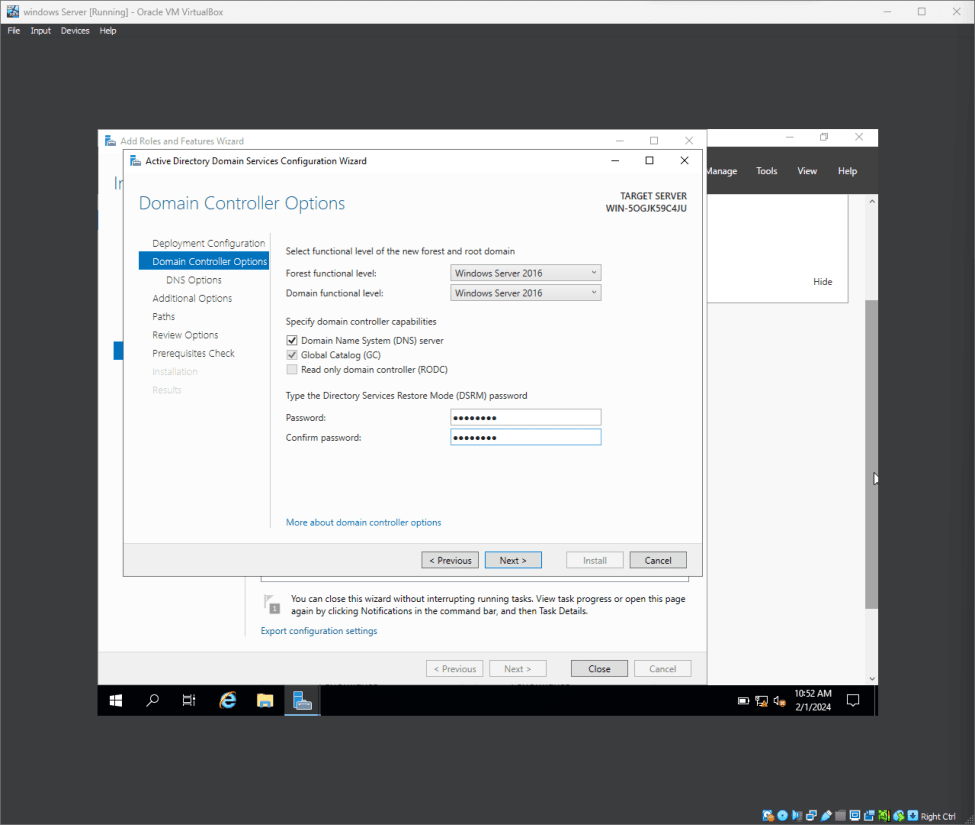Go to Paths step
The image size is (975, 825).
(164, 316)
